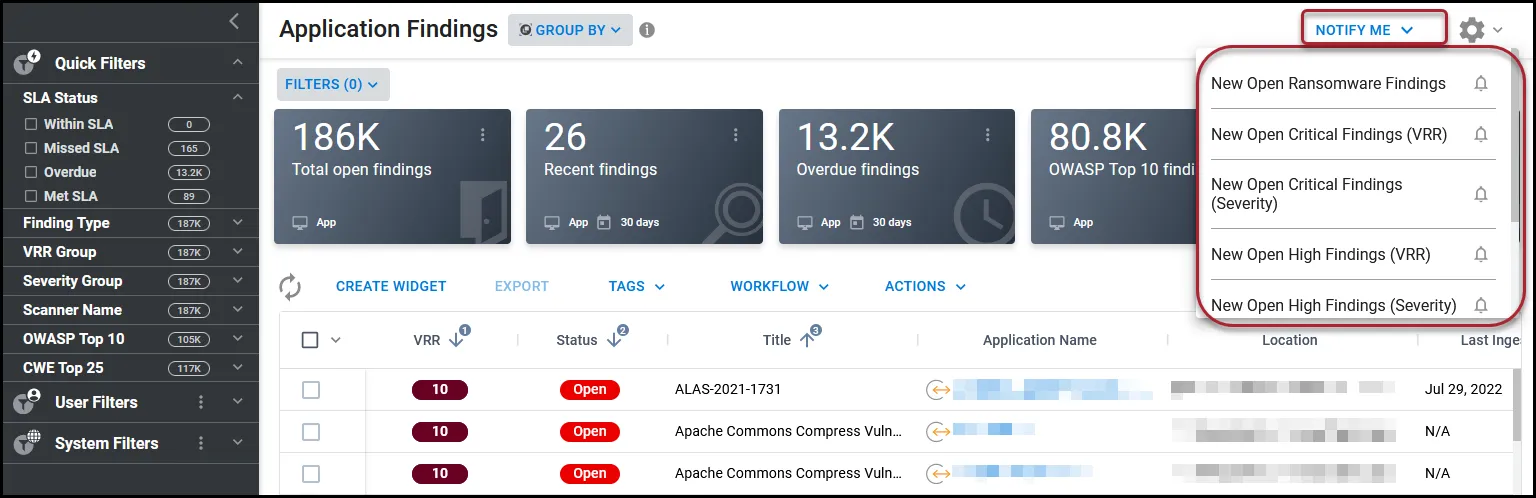Click bell for New Open Critical Findings (VRR)
This screenshot has height=498, width=1536.
1481,134
